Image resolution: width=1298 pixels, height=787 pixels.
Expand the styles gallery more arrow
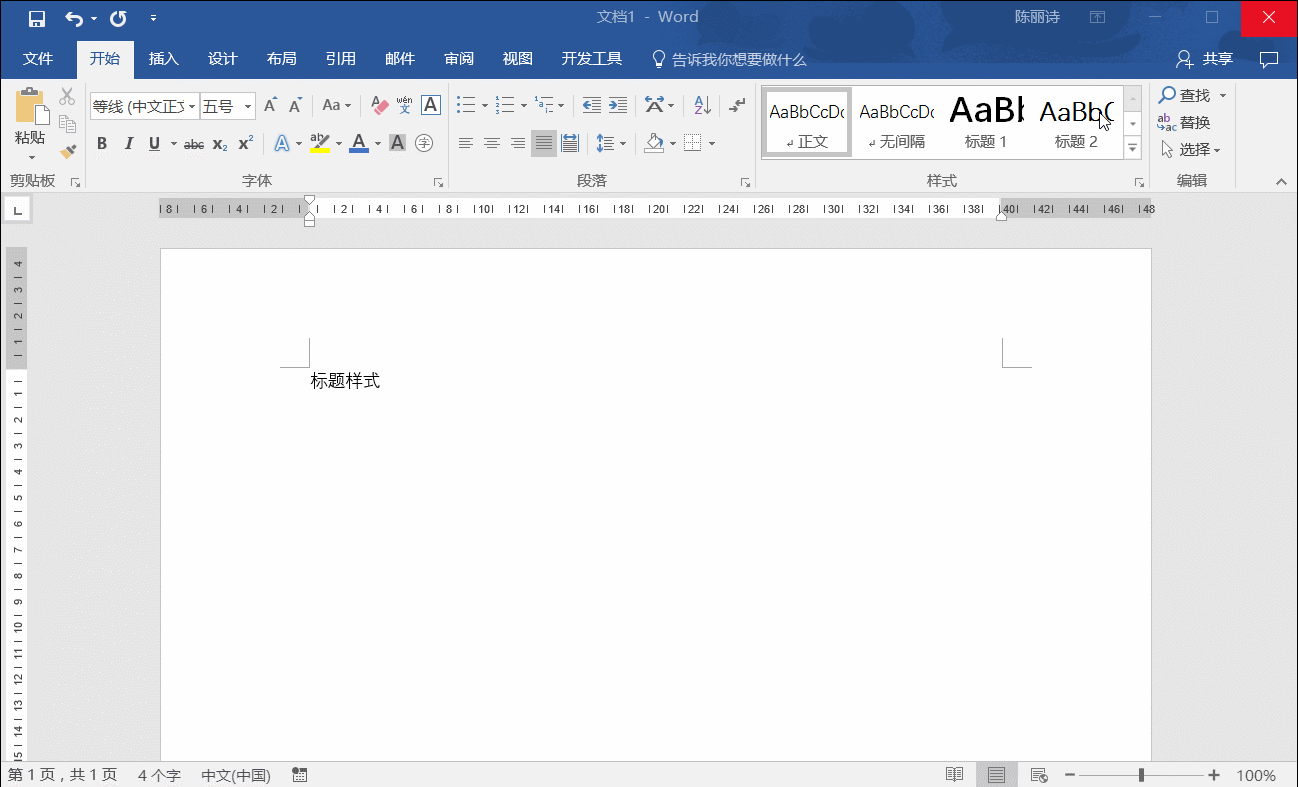coord(1133,147)
